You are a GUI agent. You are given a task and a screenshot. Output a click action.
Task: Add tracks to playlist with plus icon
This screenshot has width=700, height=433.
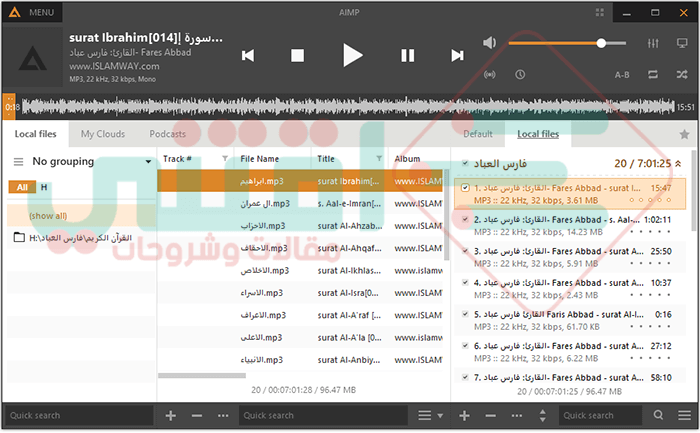(464, 416)
